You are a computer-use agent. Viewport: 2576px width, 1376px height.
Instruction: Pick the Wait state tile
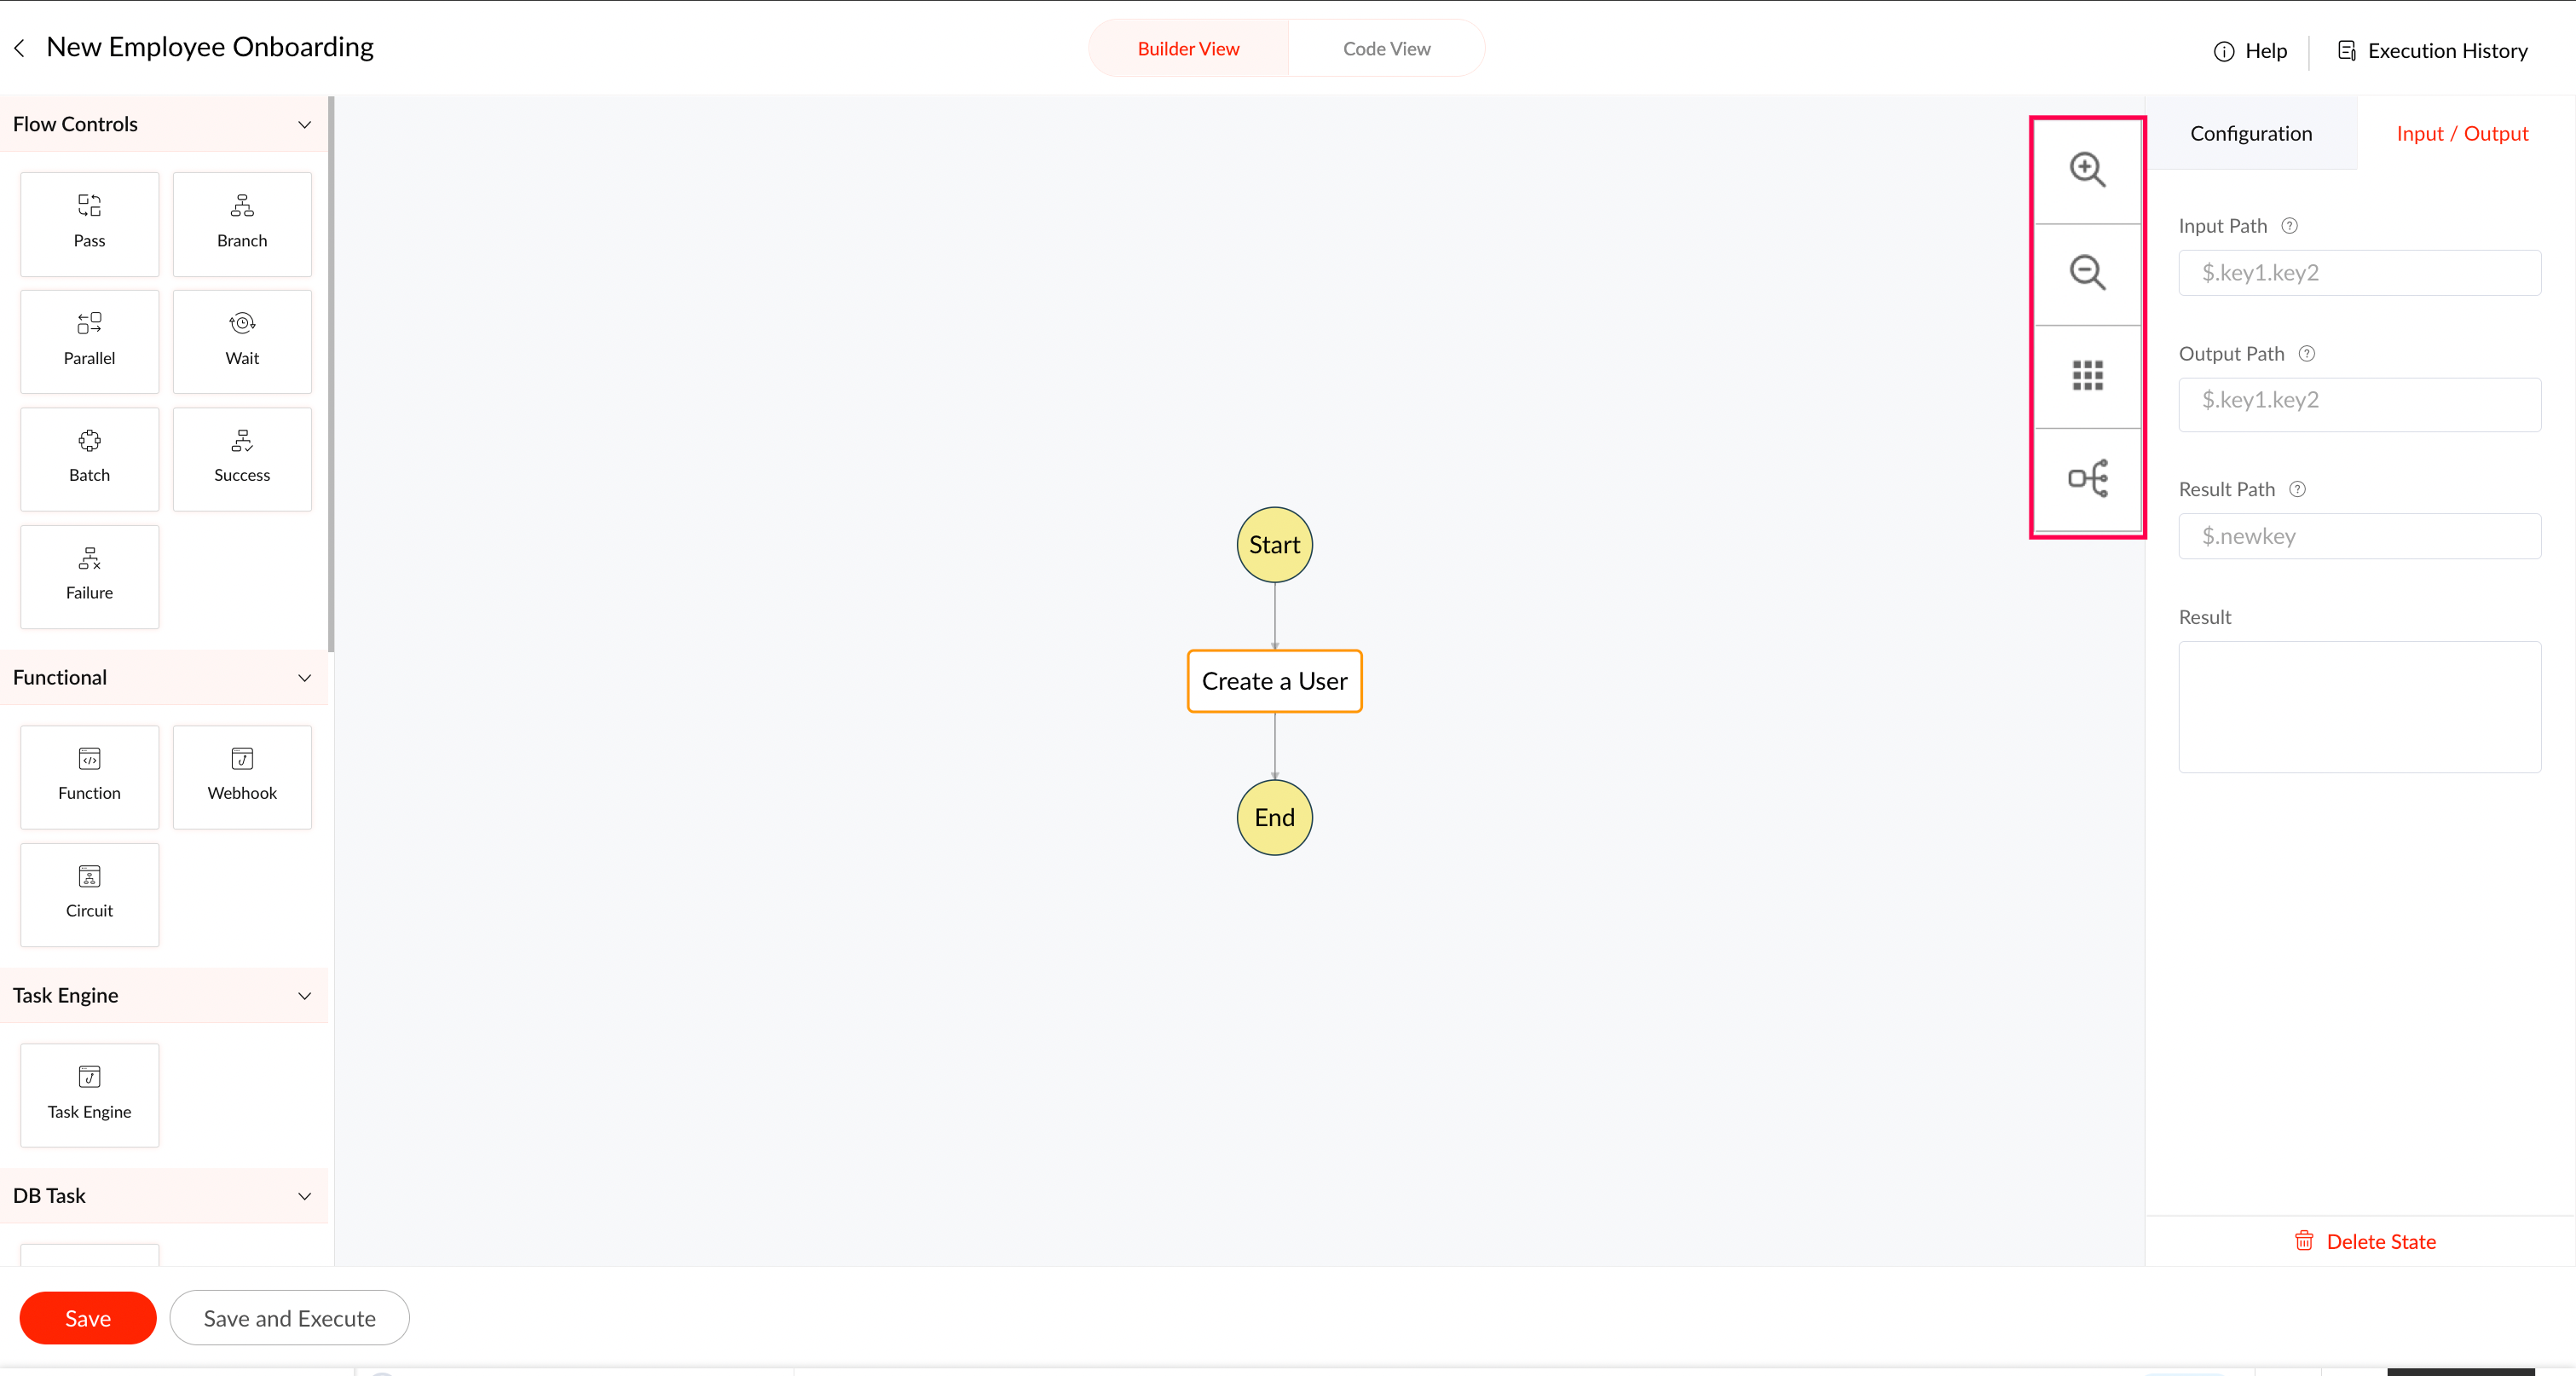coord(242,341)
